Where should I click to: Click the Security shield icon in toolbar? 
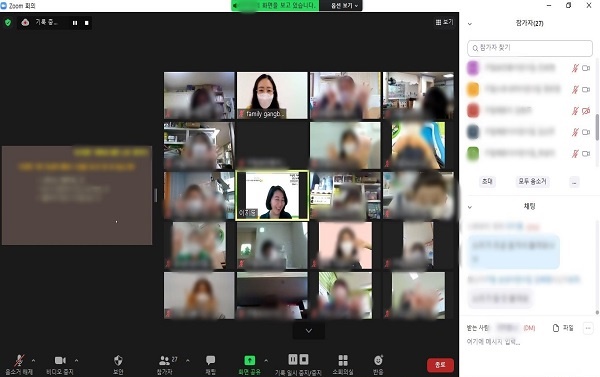click(118, 360)
